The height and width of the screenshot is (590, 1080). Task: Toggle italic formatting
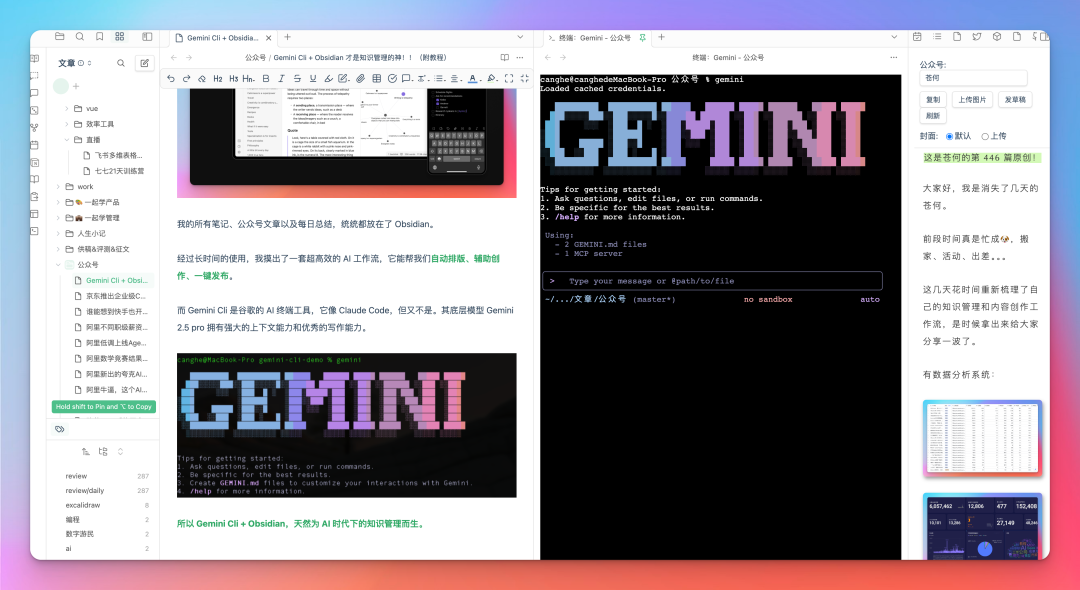tap(281, 78)
